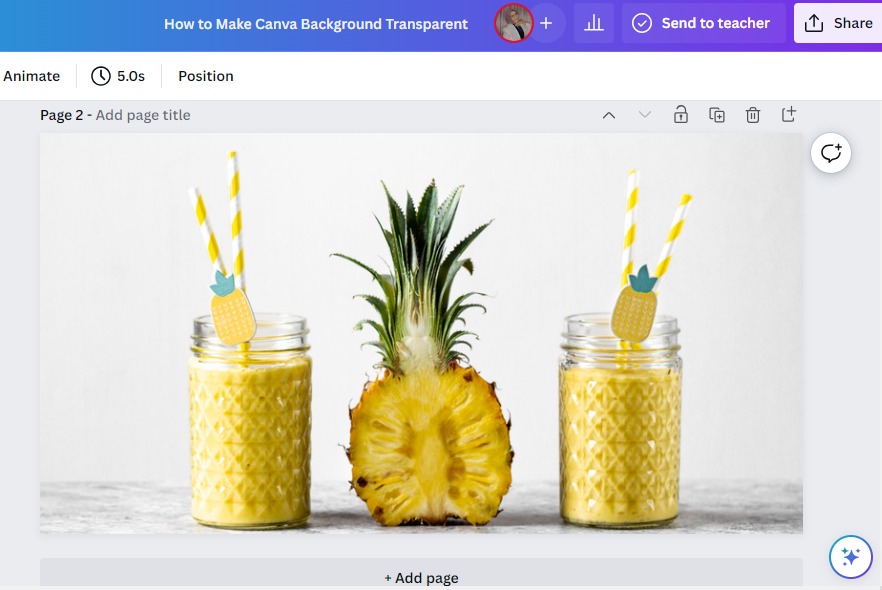Duplicate Page 2 with the copy icon
The width and height of the screenshot is (882, 590).
pos(716,114)
